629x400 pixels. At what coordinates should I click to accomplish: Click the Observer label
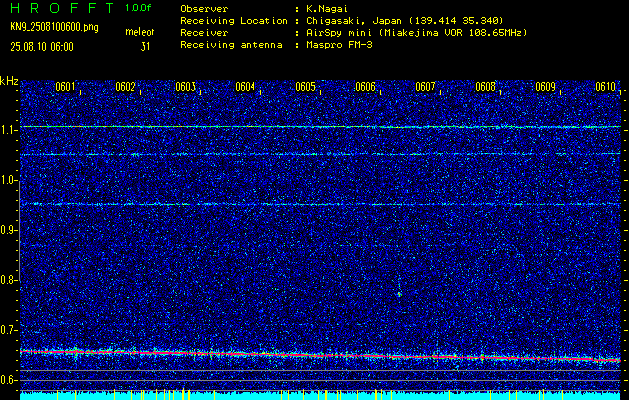pos(204,8)
